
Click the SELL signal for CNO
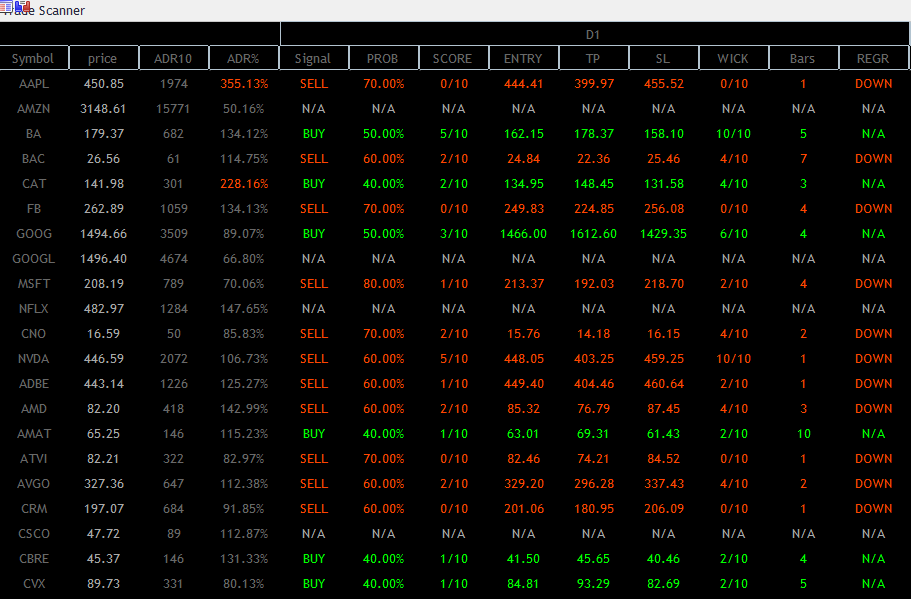point(314,333)
